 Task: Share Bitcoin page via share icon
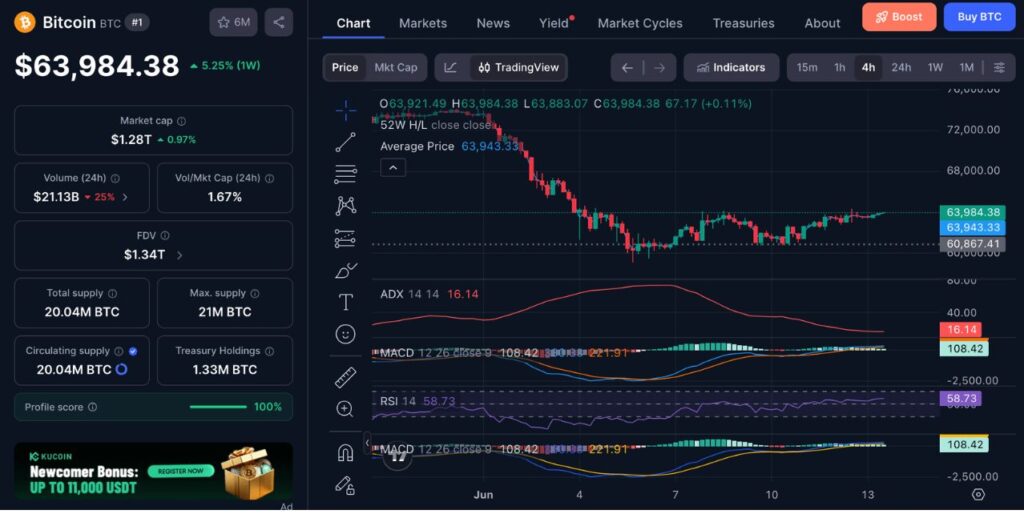[x=279, y=22]
